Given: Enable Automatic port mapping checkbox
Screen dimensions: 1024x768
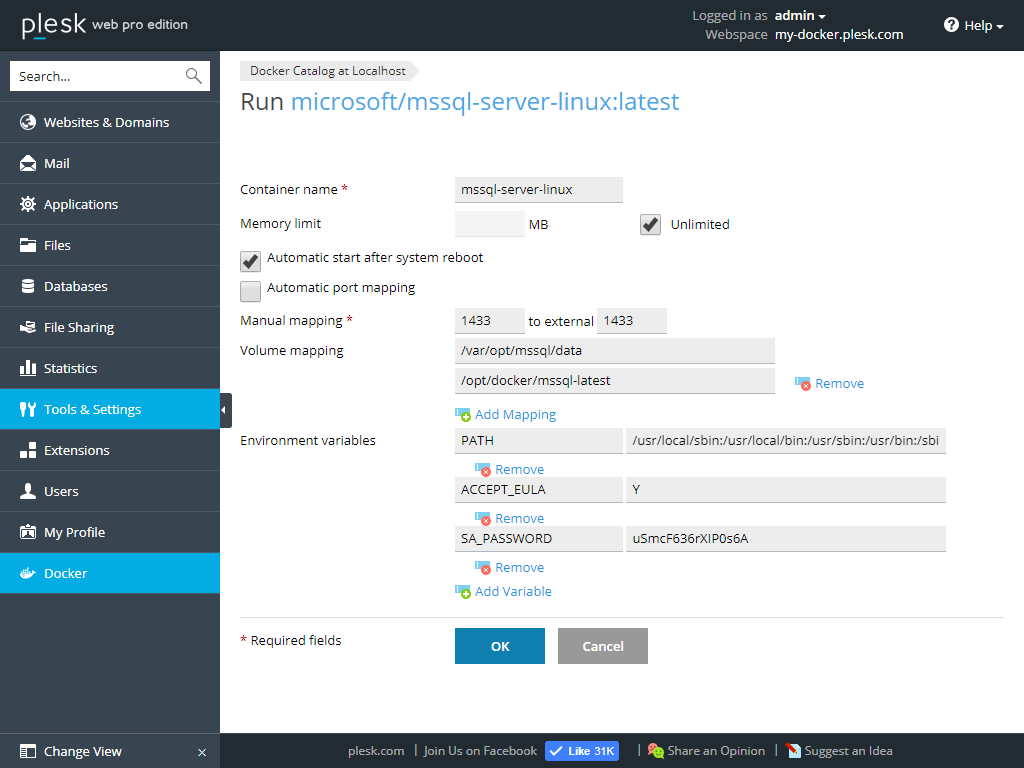Looking at the screenshot, I should (x=250, y=291).
